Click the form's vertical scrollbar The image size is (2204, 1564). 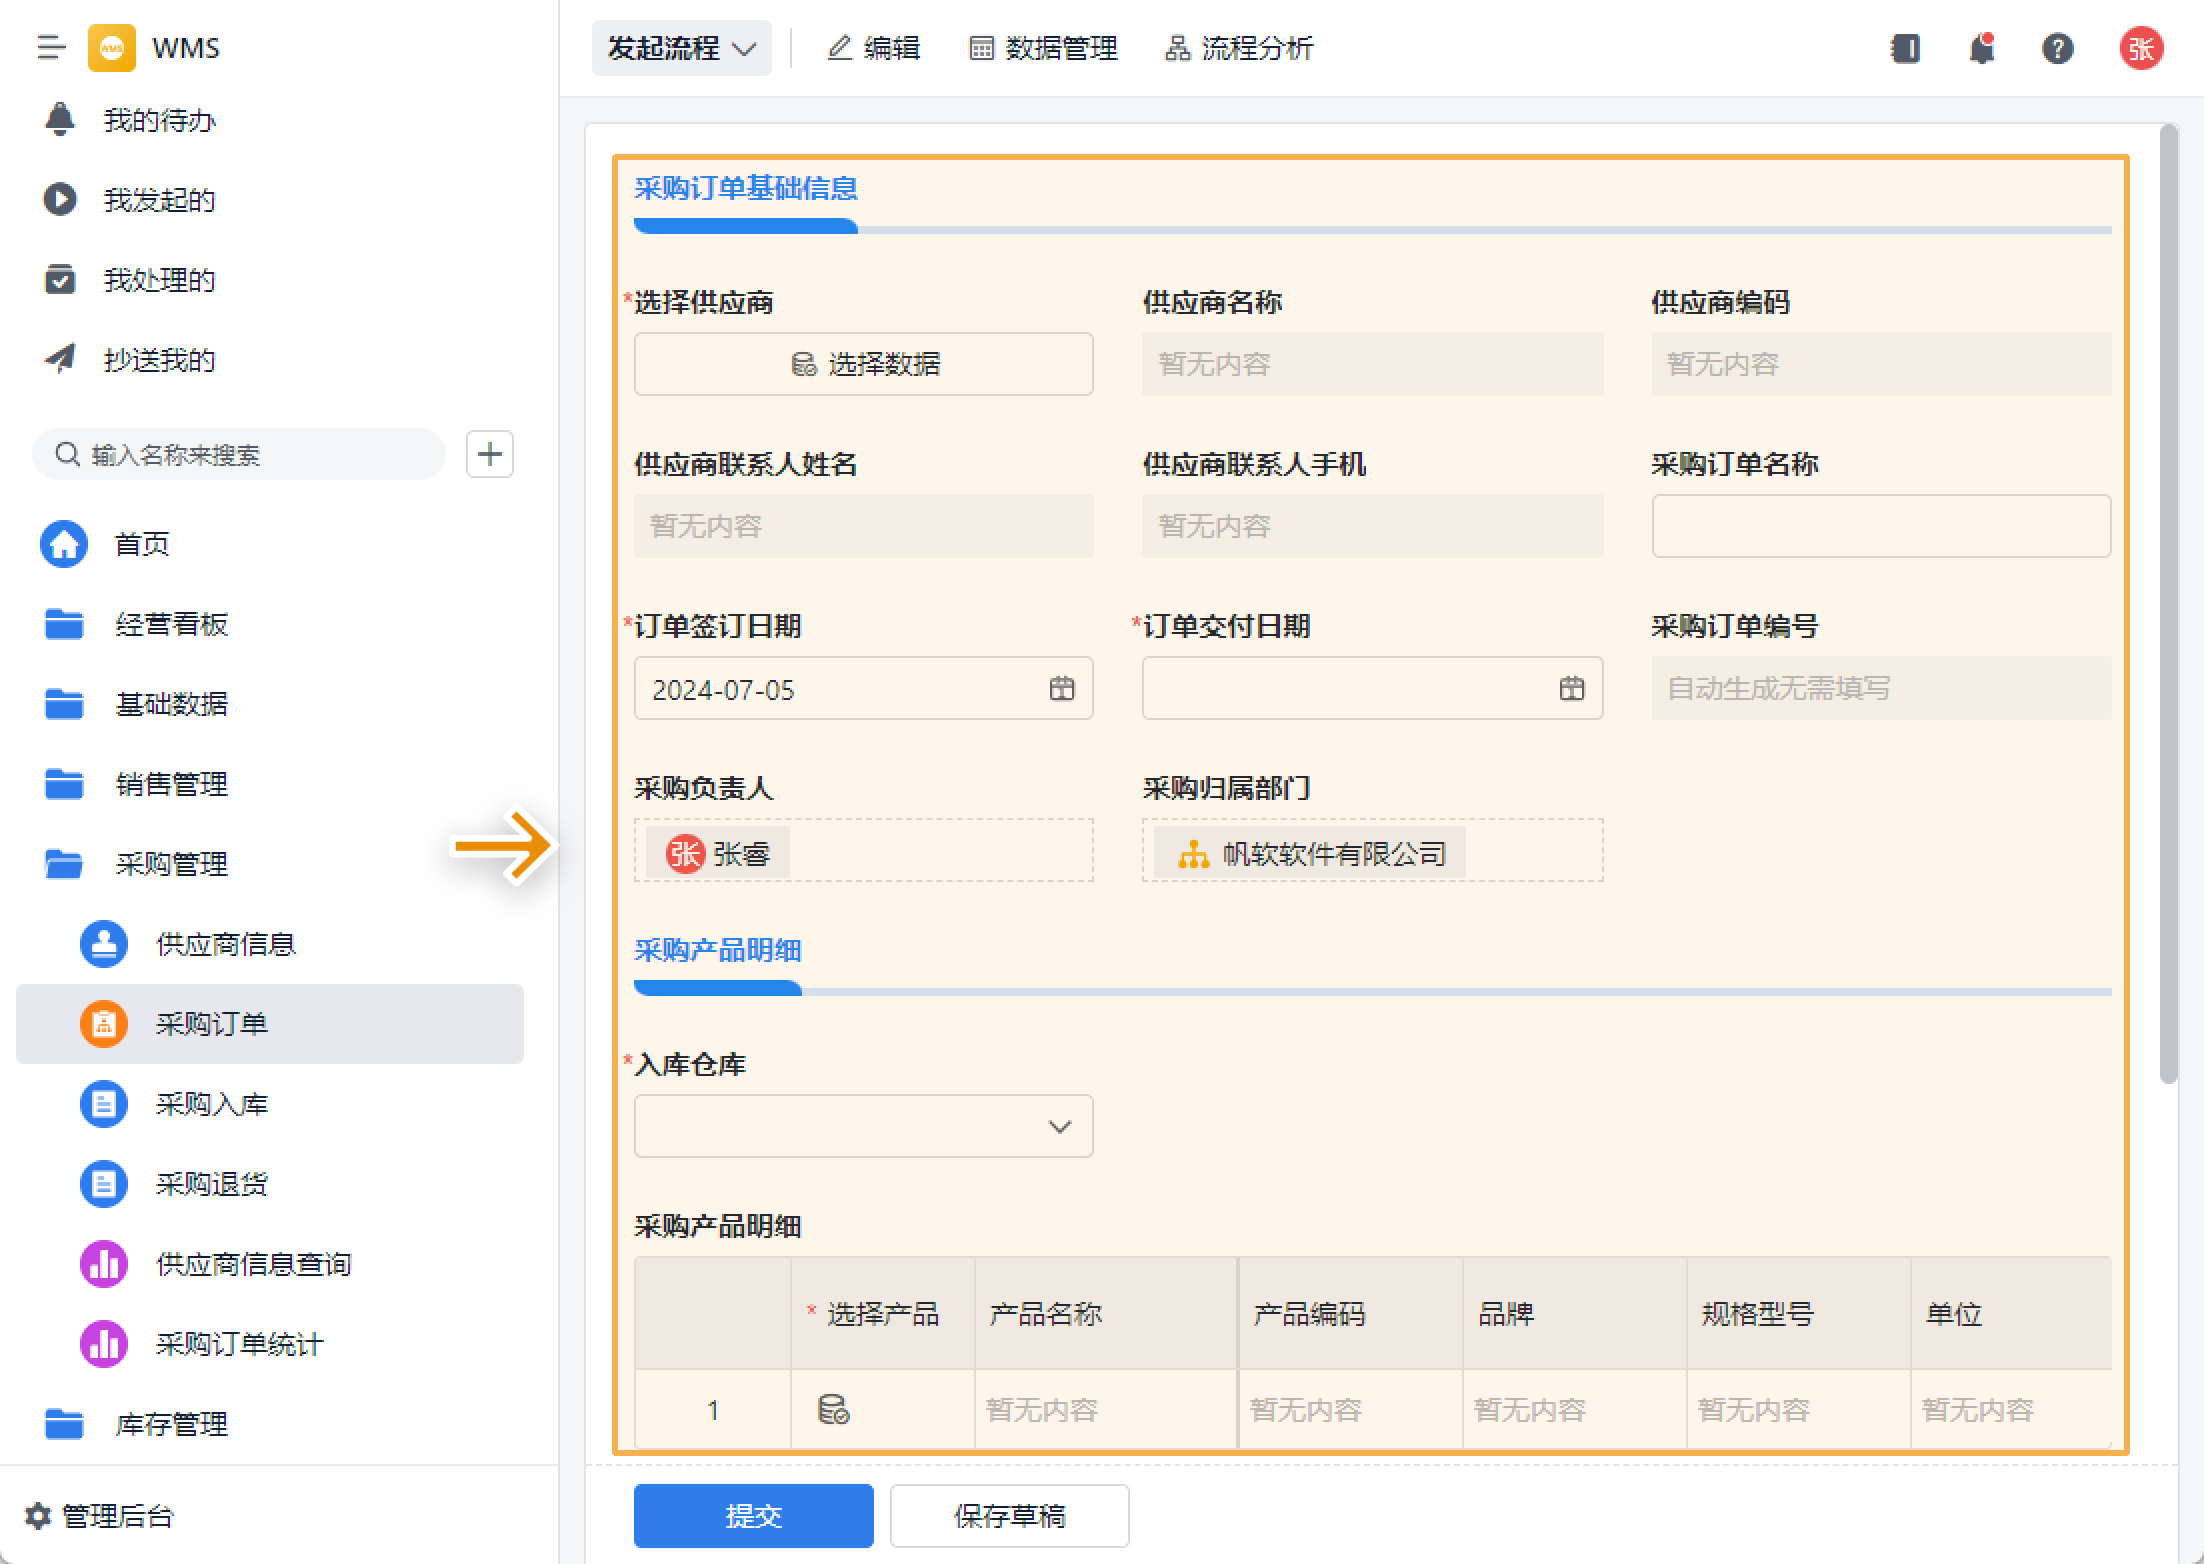(2168, 600)
